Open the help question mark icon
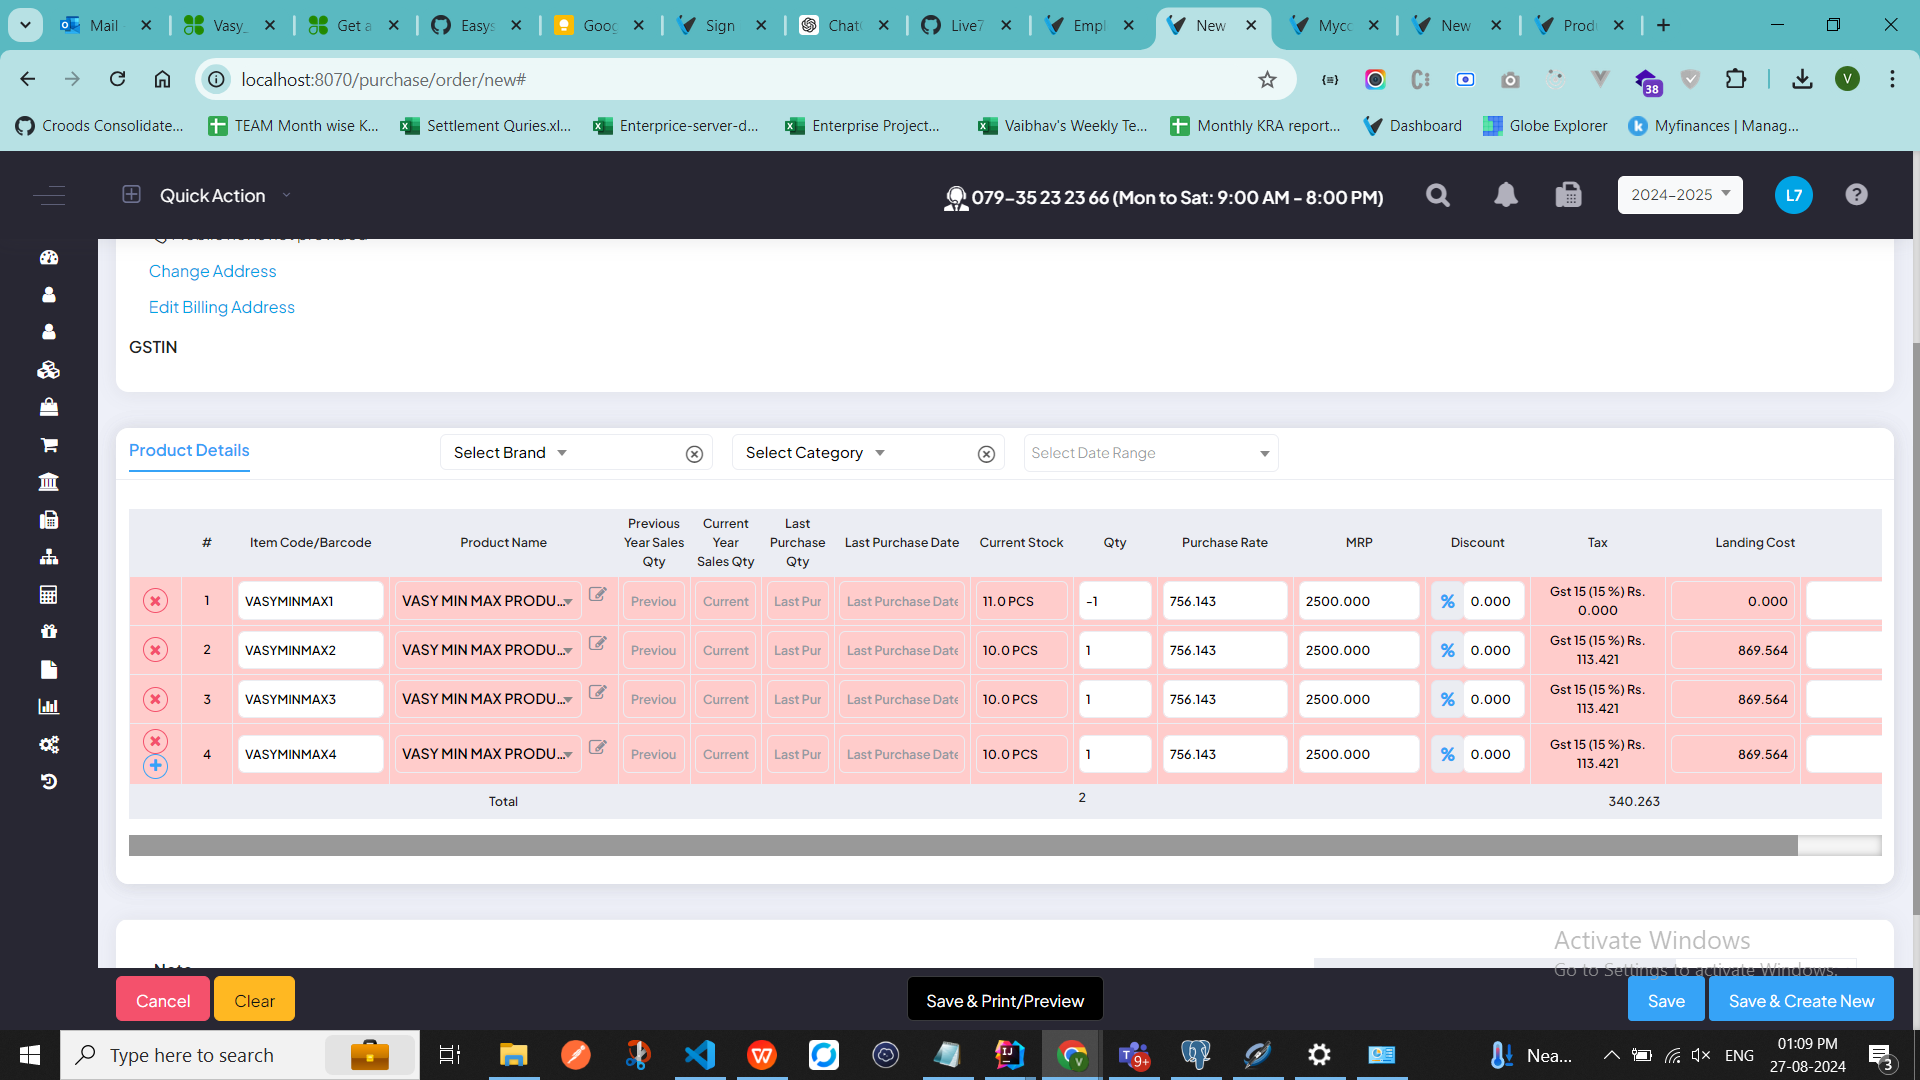Image resolution: width=1920 pixels, height=1080 pixels. [1856, 195]
